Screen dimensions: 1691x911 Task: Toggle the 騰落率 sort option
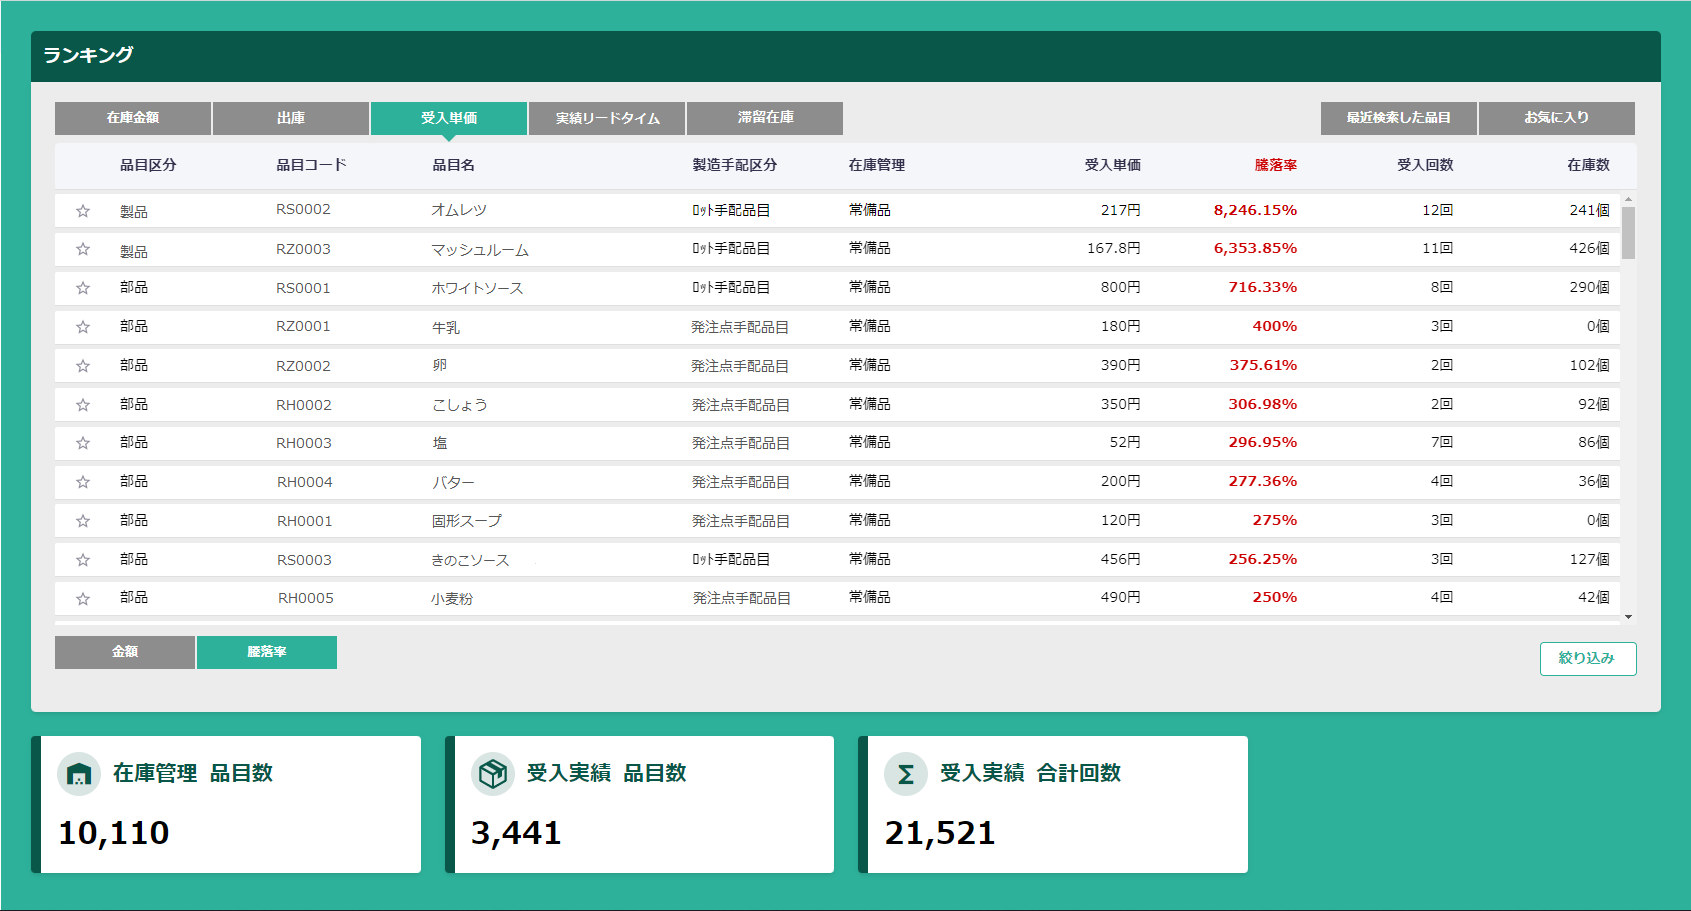tap(266, 652)
